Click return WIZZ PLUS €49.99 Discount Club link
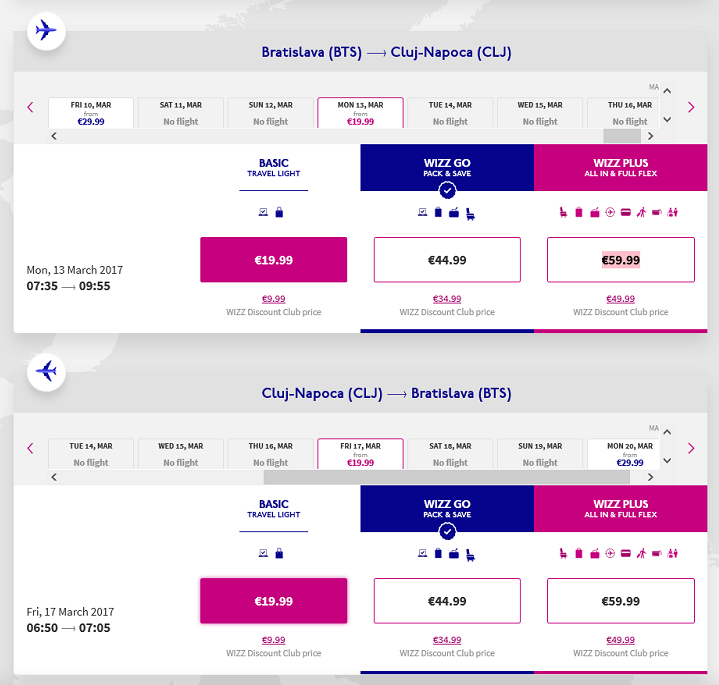Screen dimensions: 719x685 pyautogui.click(x=620, y=640)
